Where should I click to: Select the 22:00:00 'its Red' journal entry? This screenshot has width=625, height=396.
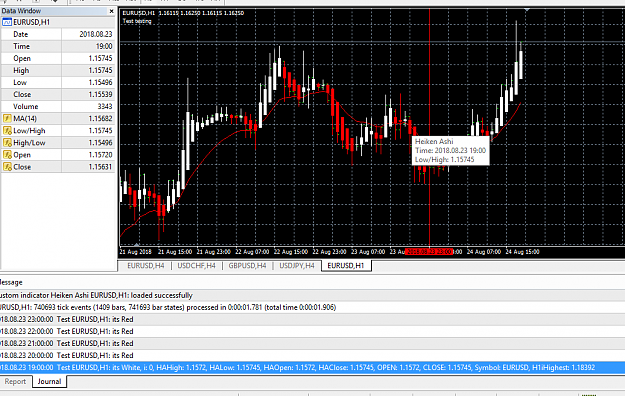click(x=312, y=331)
